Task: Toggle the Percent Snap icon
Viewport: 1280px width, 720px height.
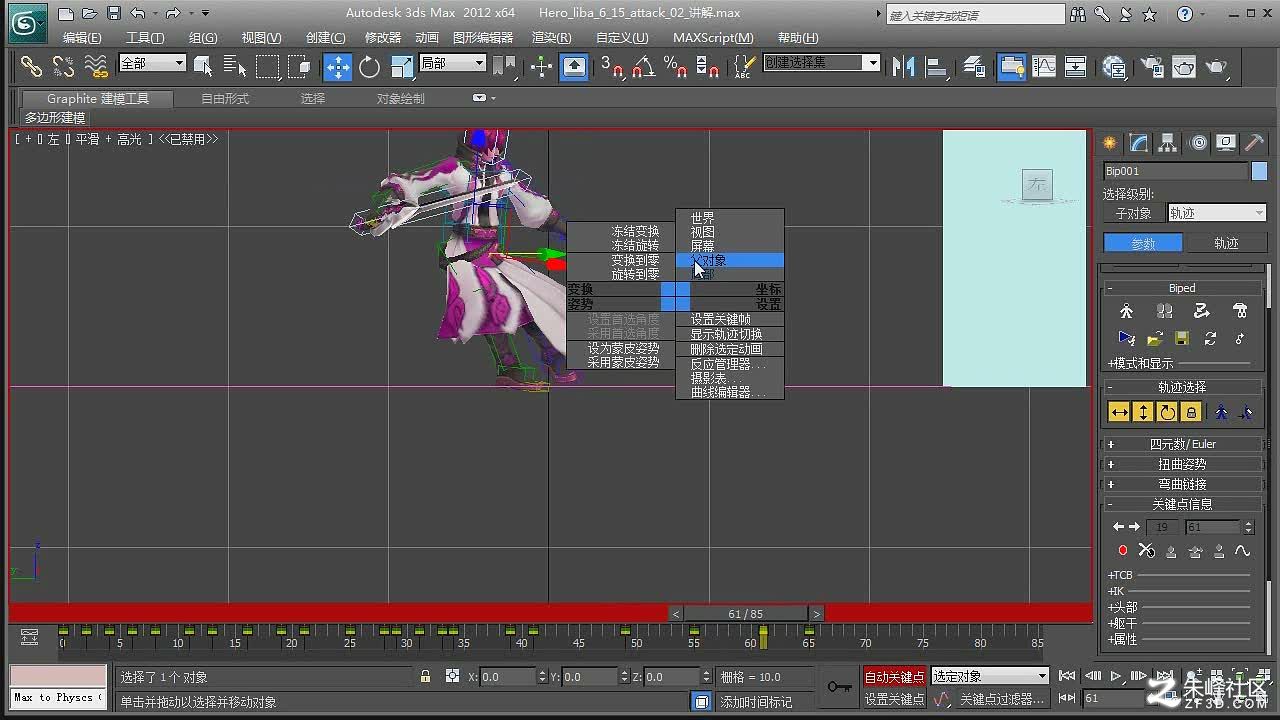Action: pyautogui.click(x=675, y=66)
